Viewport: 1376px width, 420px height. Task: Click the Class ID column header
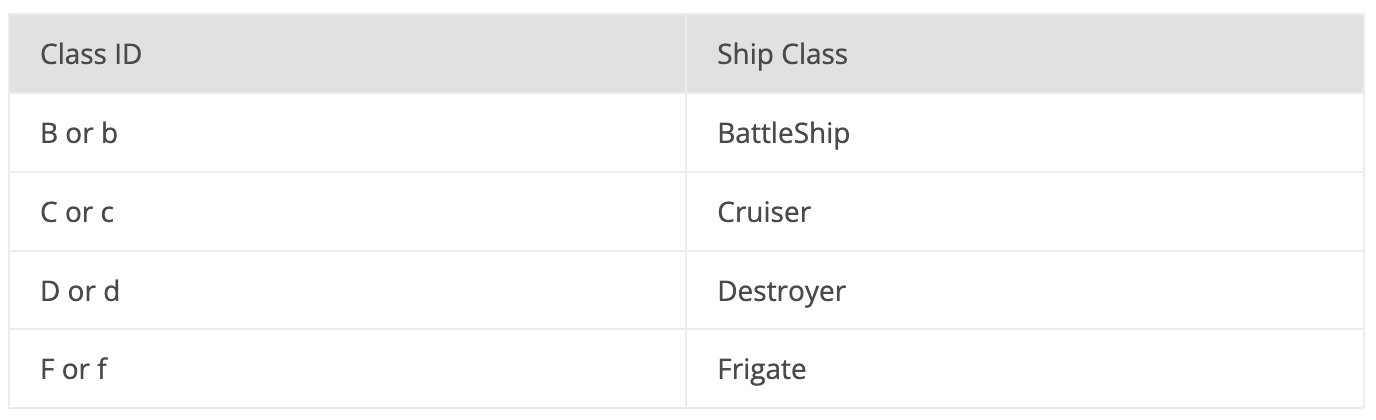pyautogui.click(x=347, y=54)
